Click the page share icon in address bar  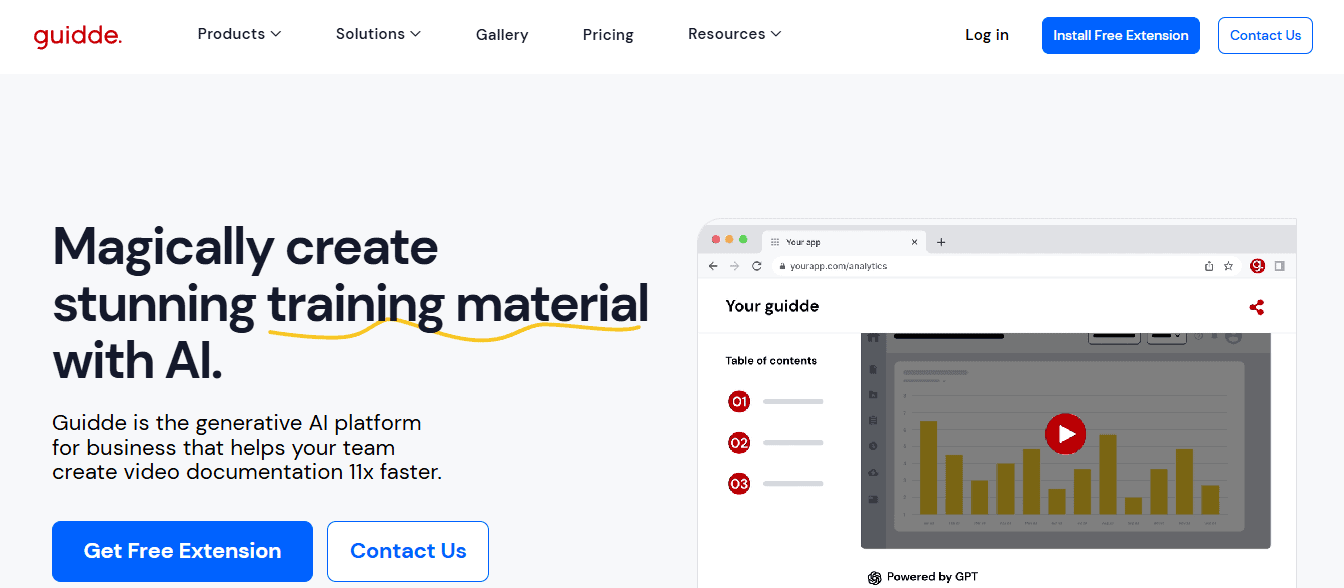pyautogui.click(x=1209, y=266)
